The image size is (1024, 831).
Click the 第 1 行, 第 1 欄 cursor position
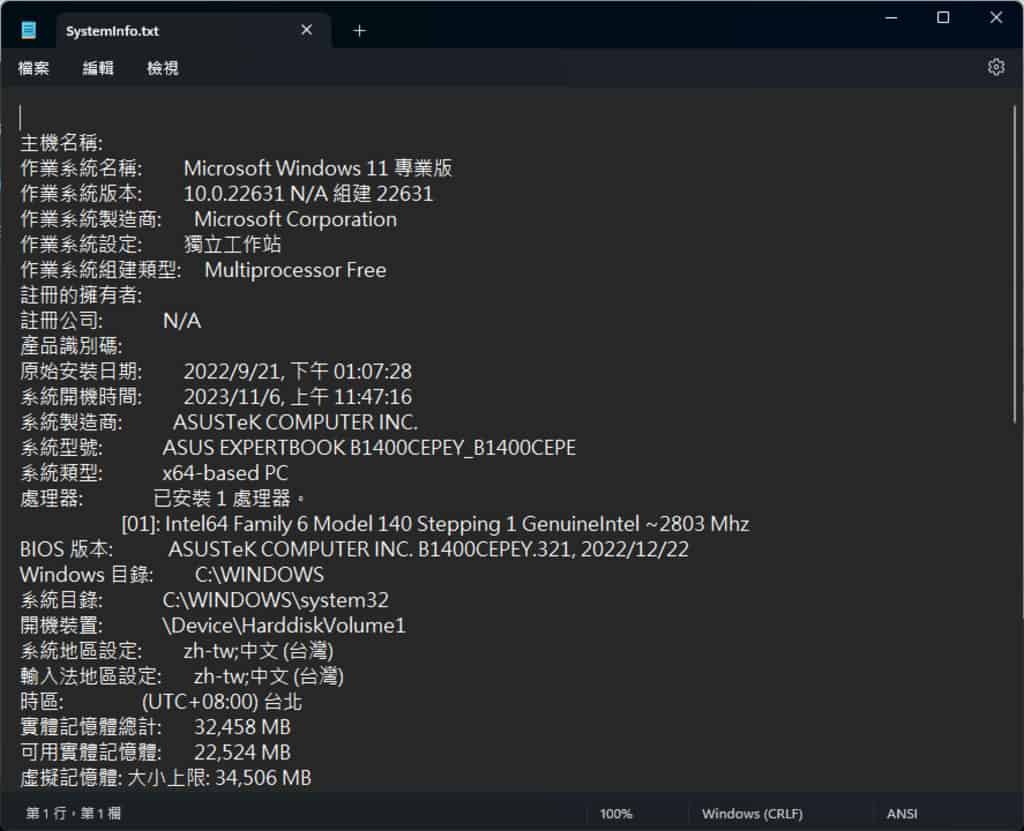73,814
